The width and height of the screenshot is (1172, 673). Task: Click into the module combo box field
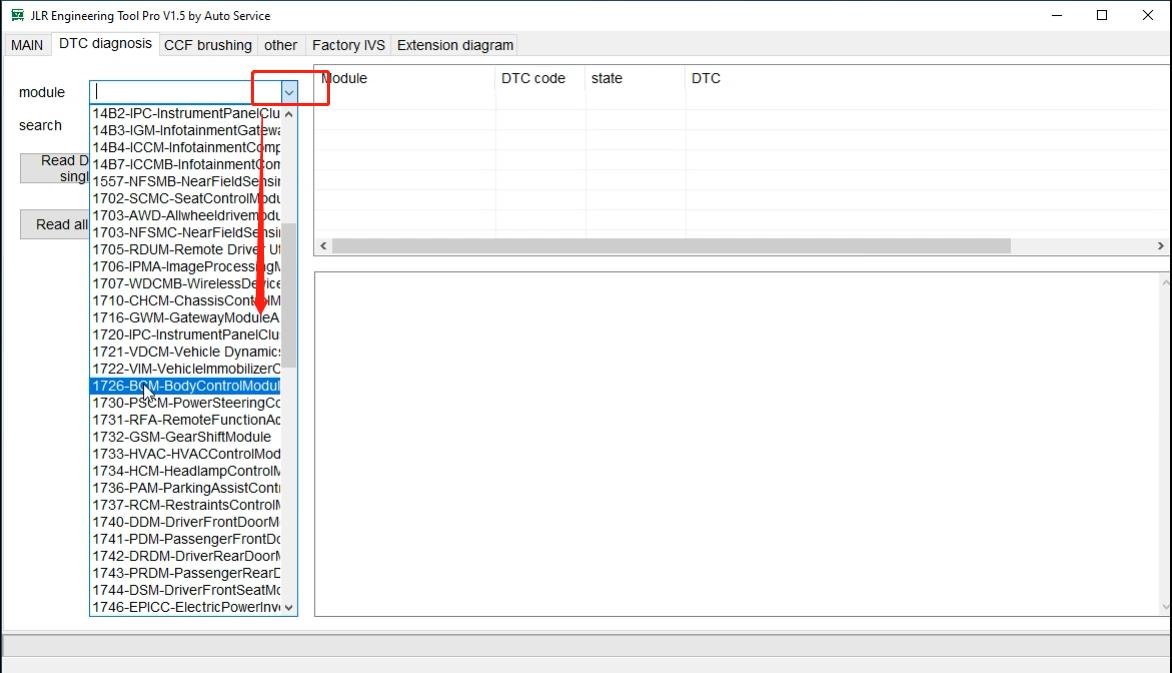click(x=185, y=92)
